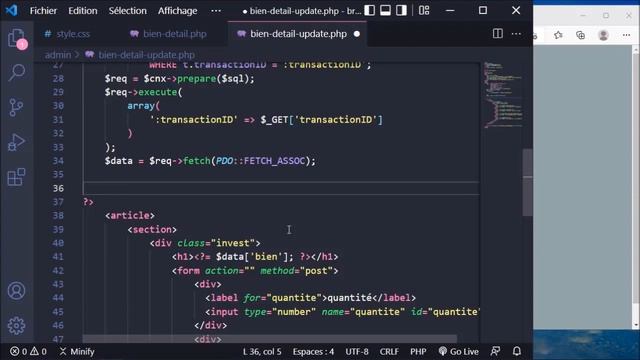Viewport: 640px width, 360px height.
Task: Start Go Live server
Action: pyautogui.click(x=458, y=351)
